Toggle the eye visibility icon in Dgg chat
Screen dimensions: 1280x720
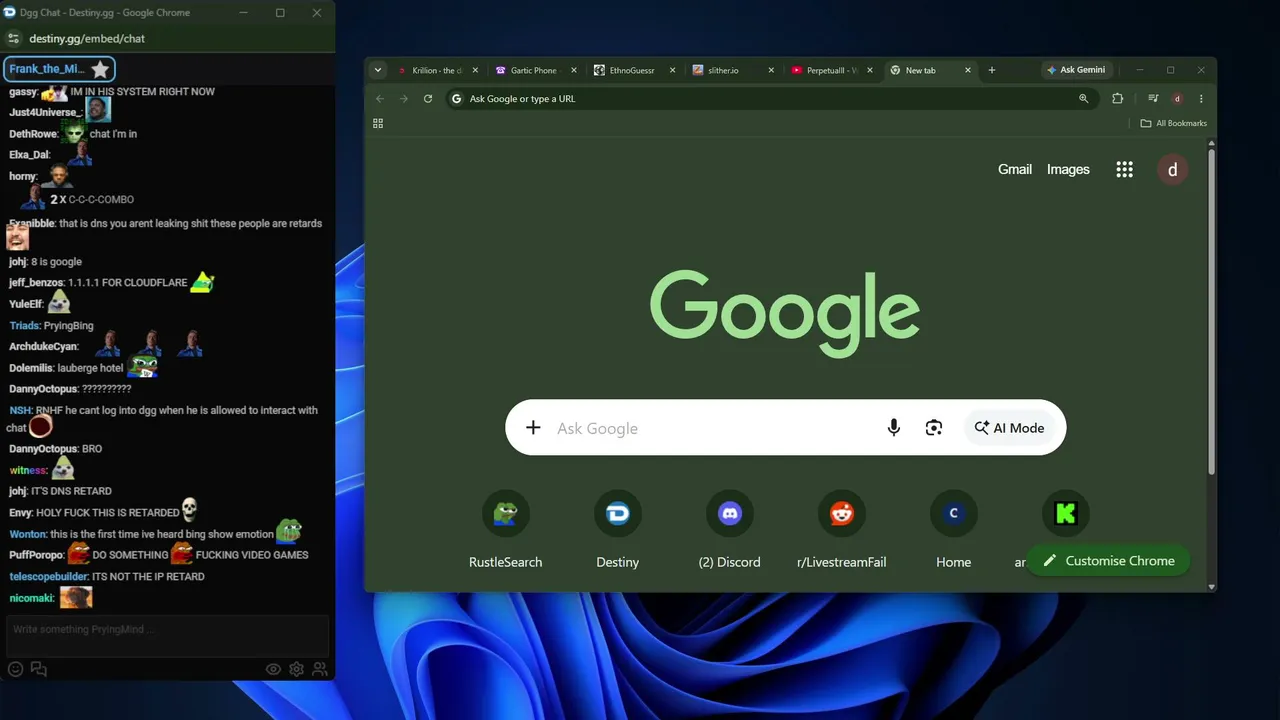tap(273, 669)
